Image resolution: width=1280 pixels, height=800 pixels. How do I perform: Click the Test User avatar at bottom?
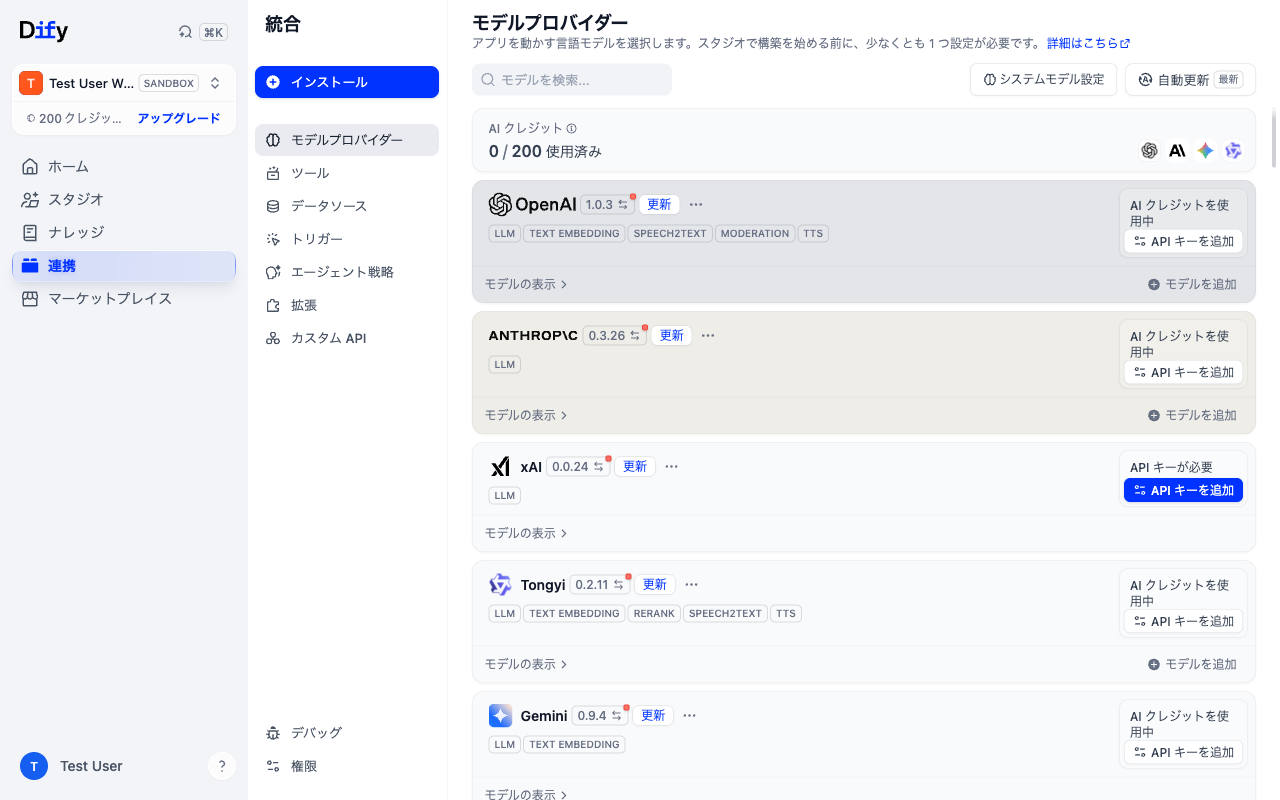click(34, 766)
